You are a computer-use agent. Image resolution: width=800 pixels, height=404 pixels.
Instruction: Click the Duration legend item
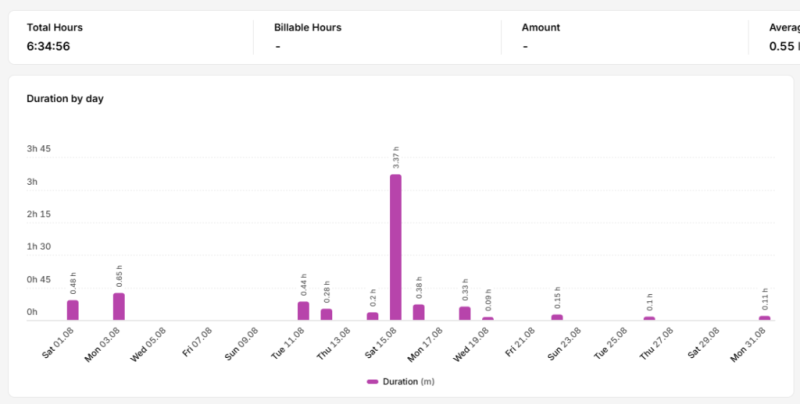pyautogui.click(x=401, y=382)
